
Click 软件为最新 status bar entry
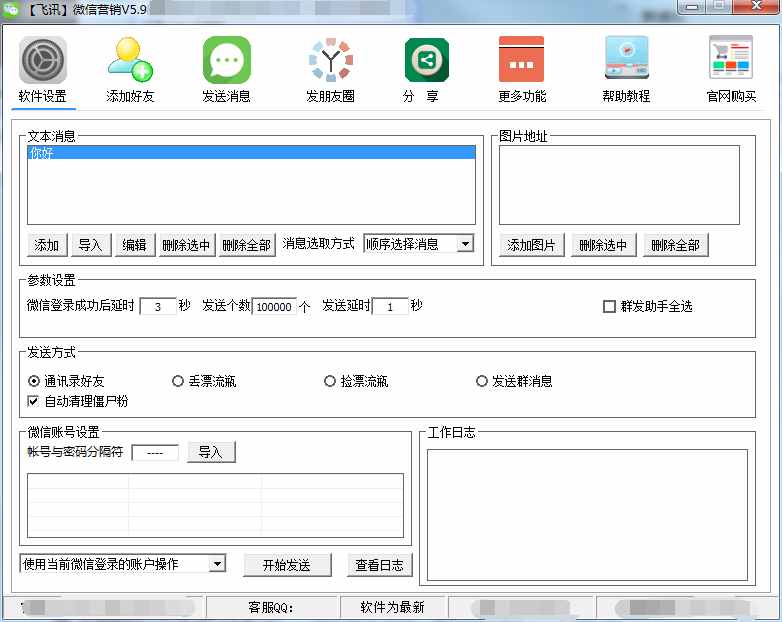pos(392,607)
